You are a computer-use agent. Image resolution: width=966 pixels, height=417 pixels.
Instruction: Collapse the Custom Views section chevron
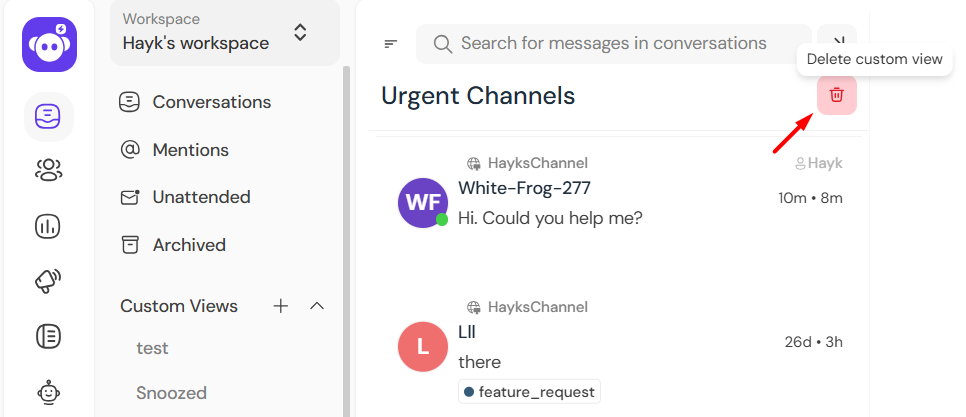[317, 306]
